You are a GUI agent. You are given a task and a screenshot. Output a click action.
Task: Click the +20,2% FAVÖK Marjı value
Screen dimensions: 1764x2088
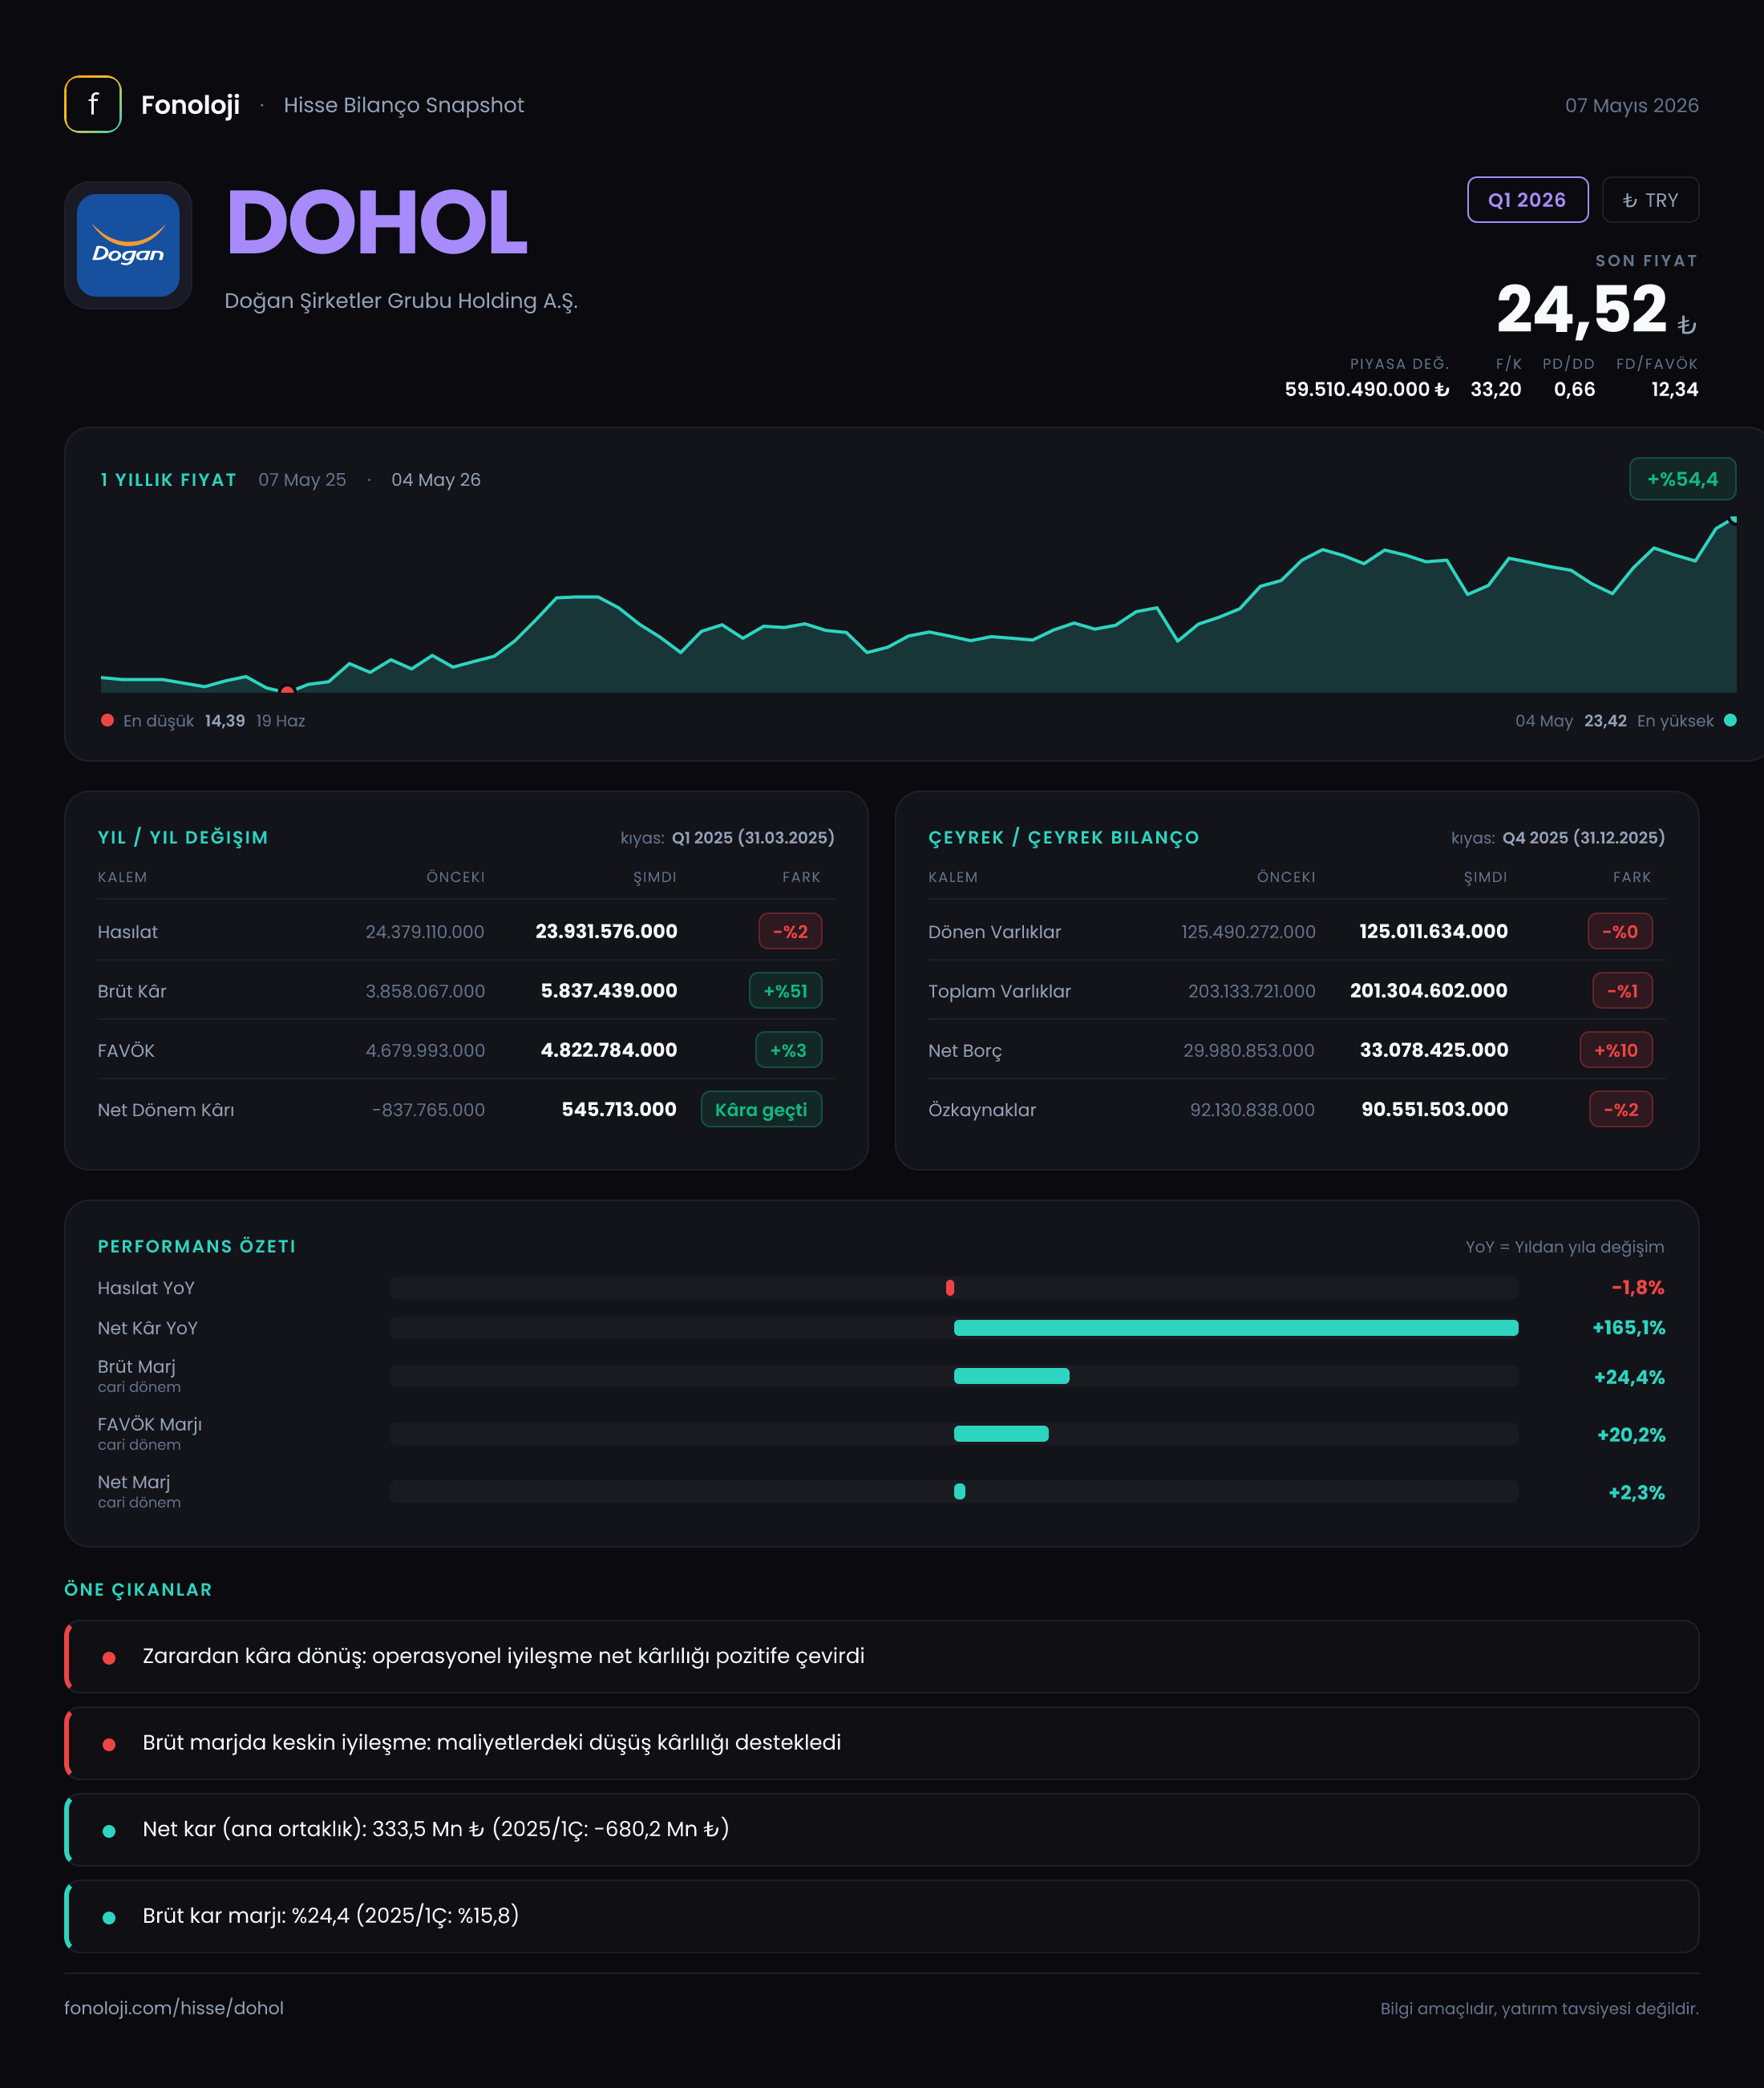pyautogui.click(x=1631, y=1435)
